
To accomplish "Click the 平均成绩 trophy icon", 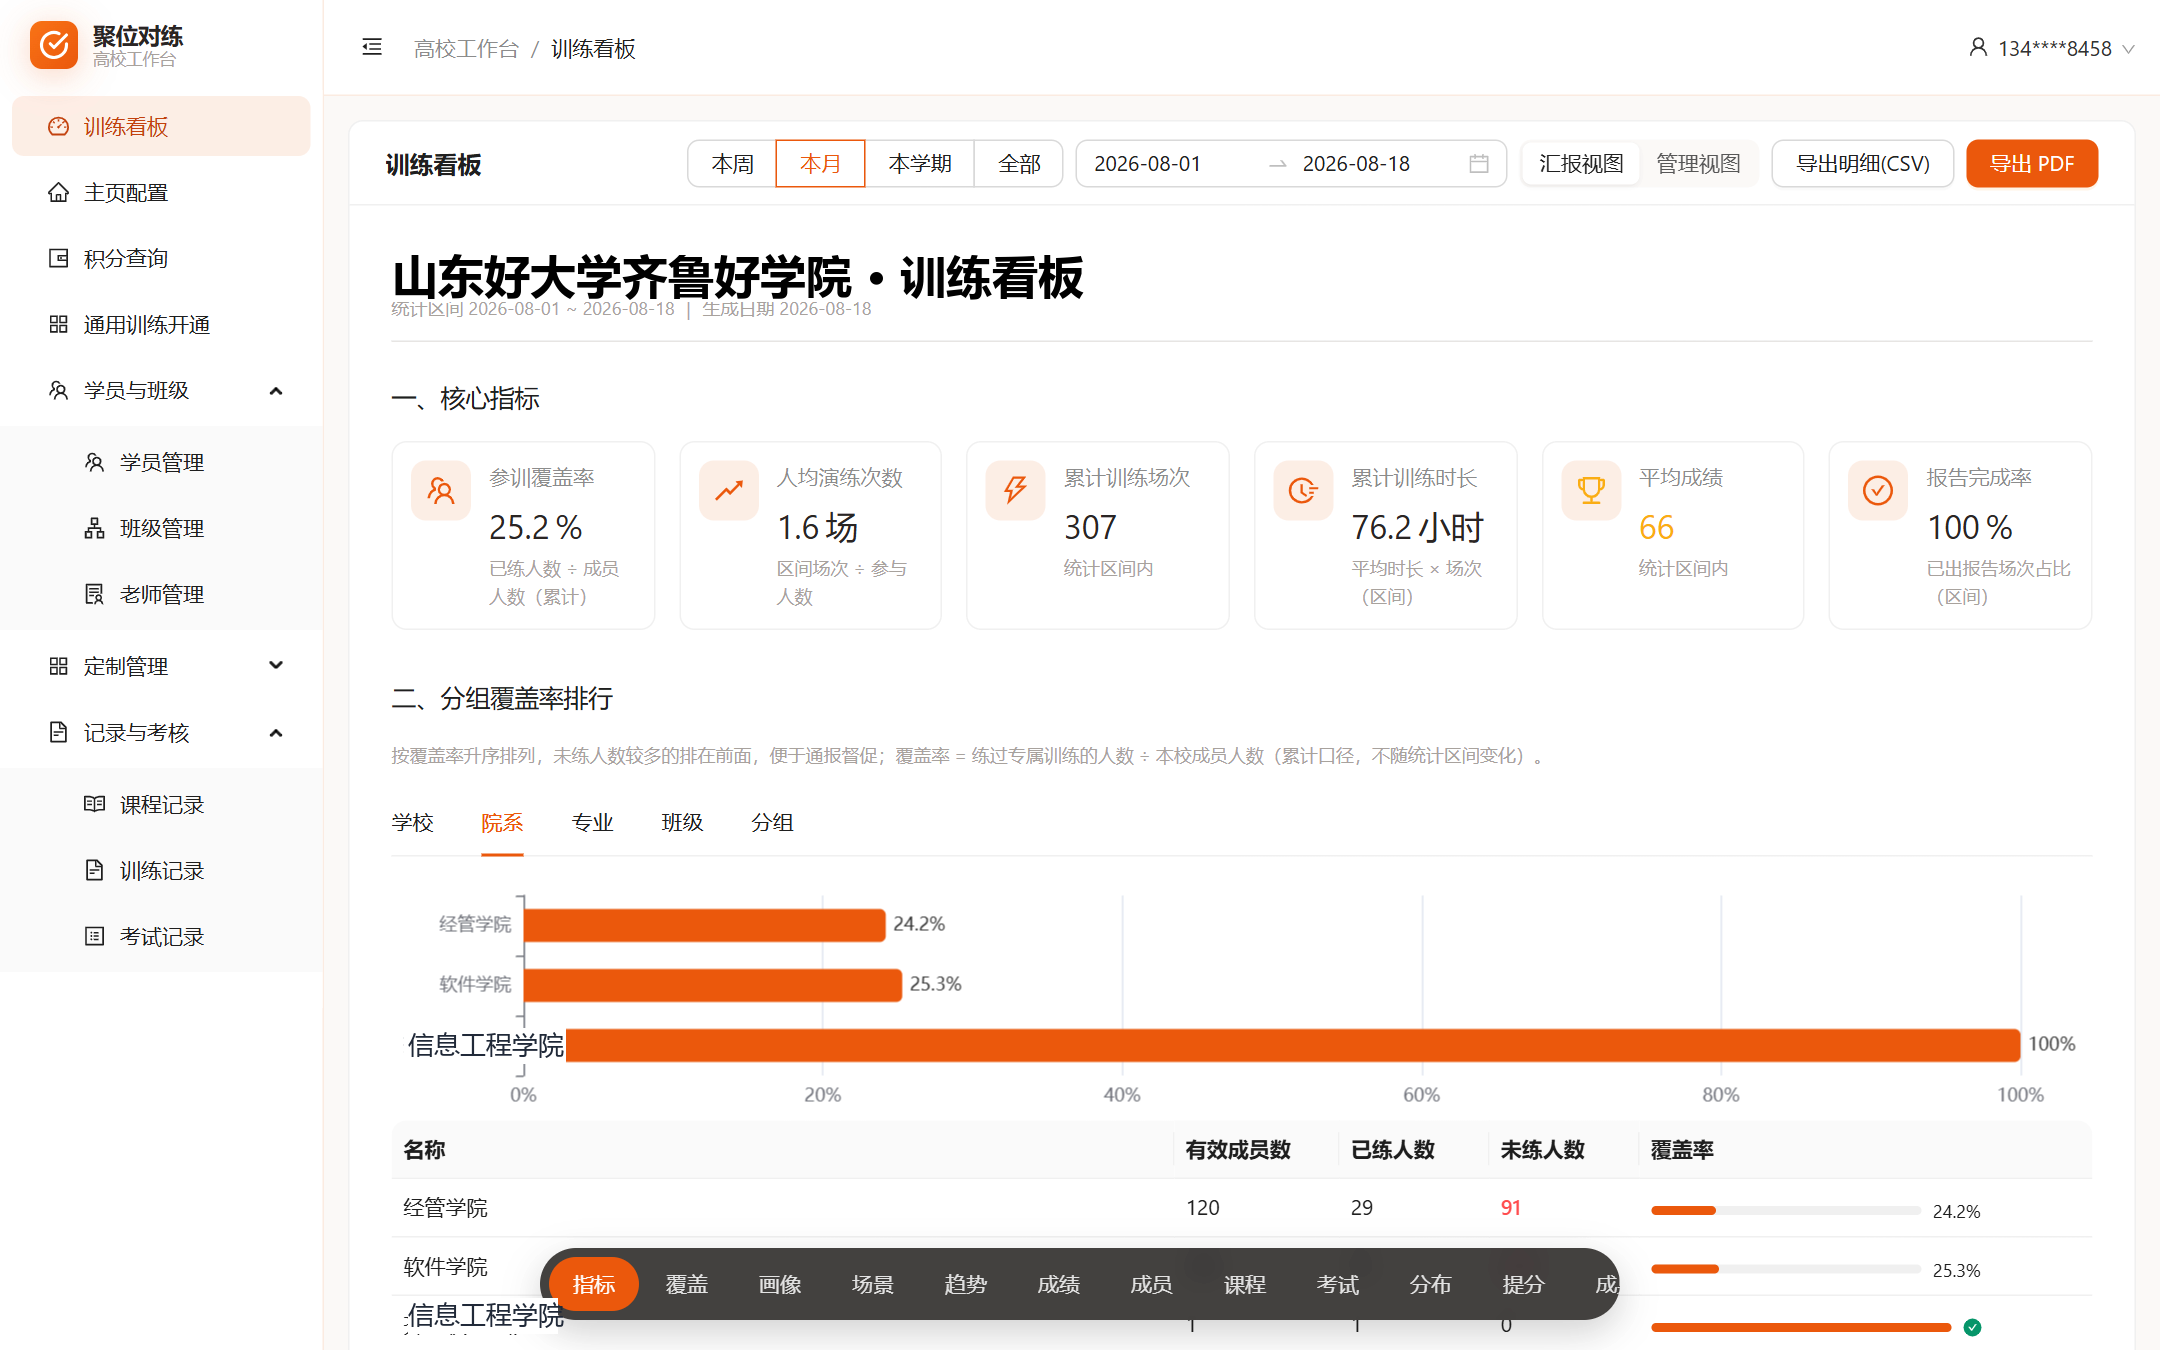I will (1591, 490).
